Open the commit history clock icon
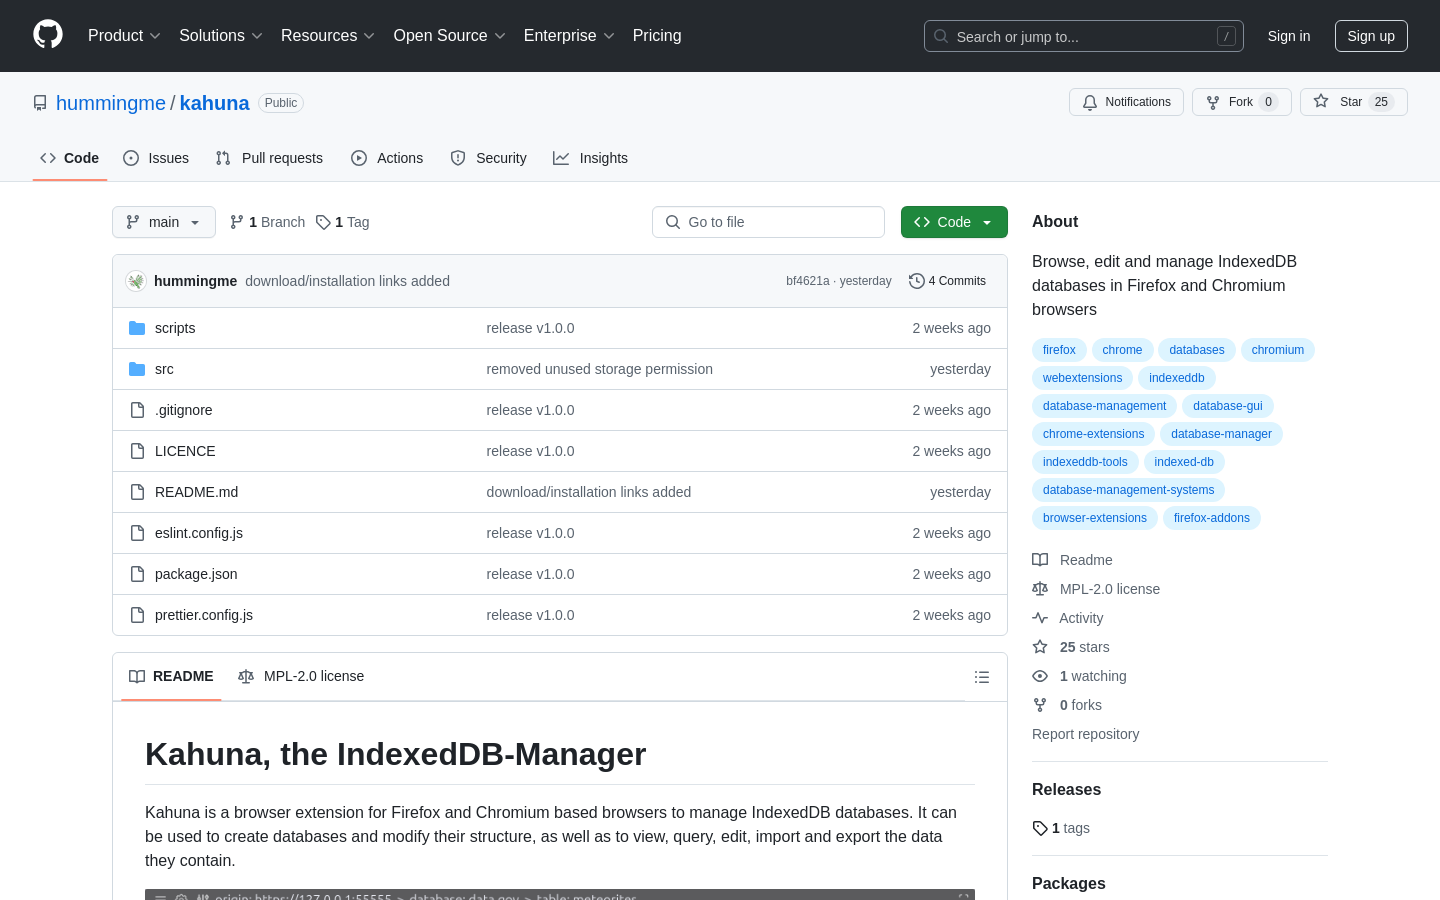Image resolution: width=1440 pixels, height=900 pixels. [x=916, y=281]
